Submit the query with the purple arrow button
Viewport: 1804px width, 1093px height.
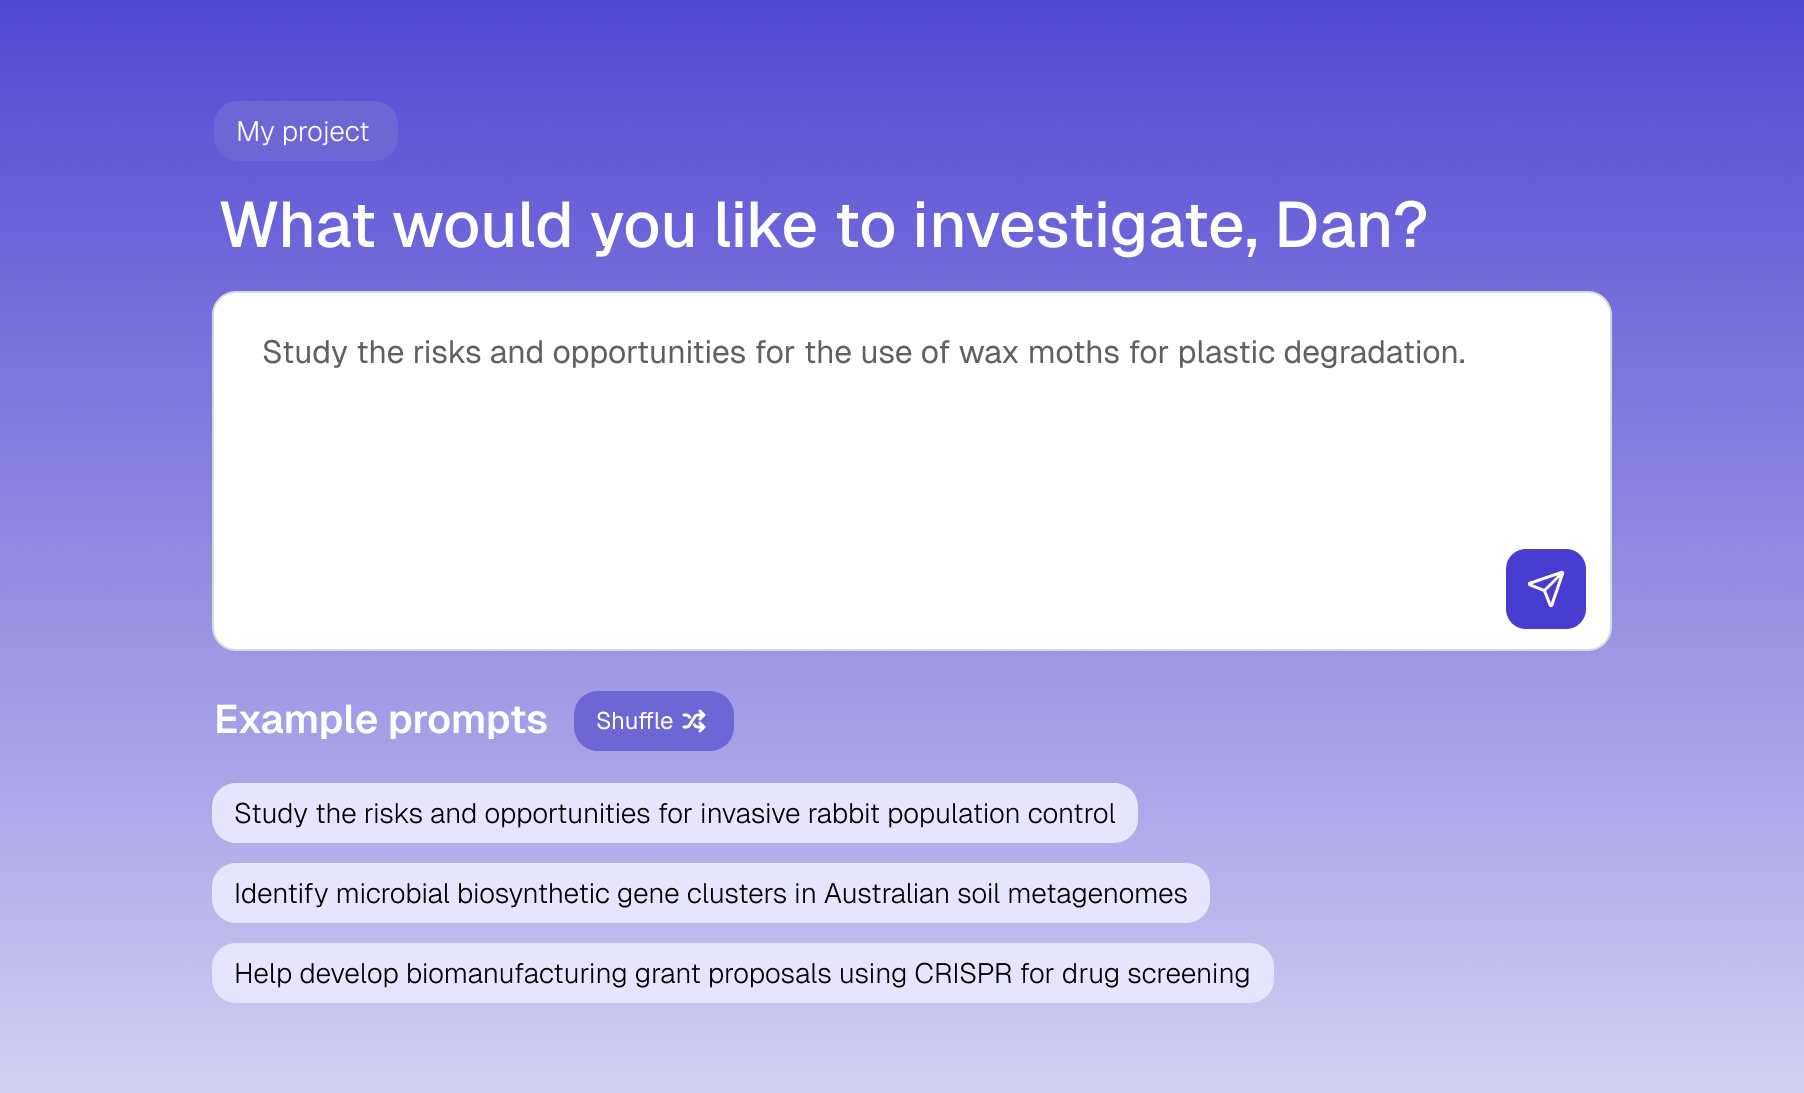point(1545,589)
